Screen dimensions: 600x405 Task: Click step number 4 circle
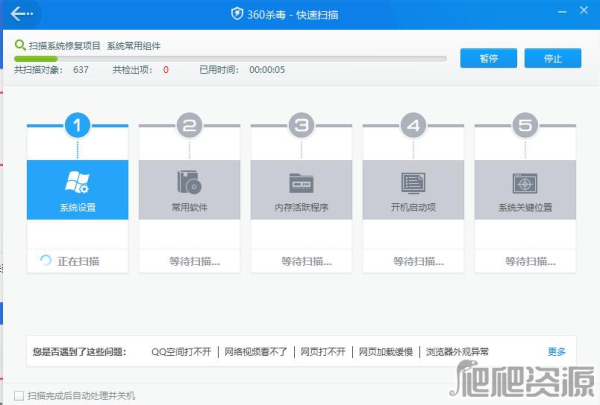tap(413, 125)
